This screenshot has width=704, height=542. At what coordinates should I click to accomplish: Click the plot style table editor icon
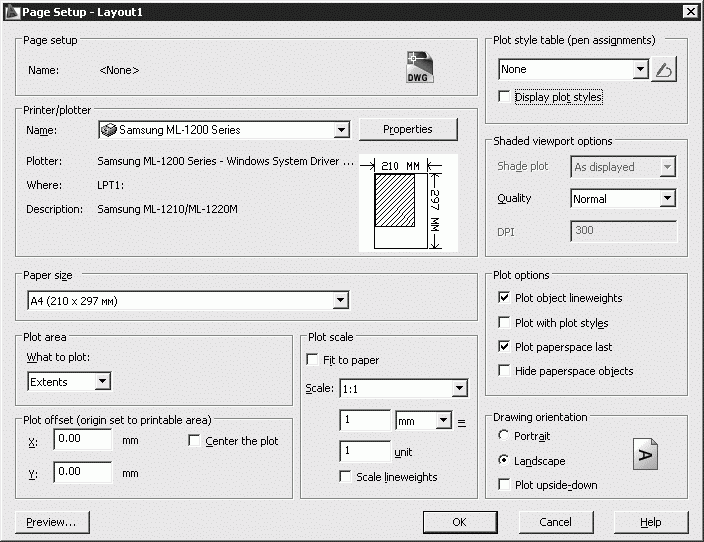[665, 70]
